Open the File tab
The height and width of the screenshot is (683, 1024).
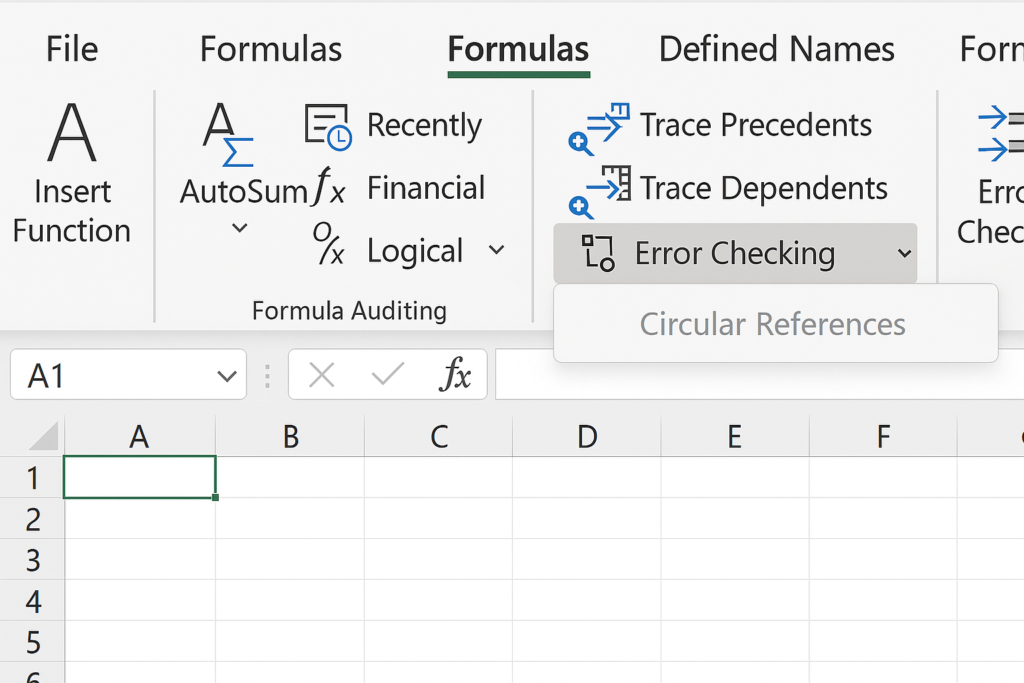[x=72, y=49]
